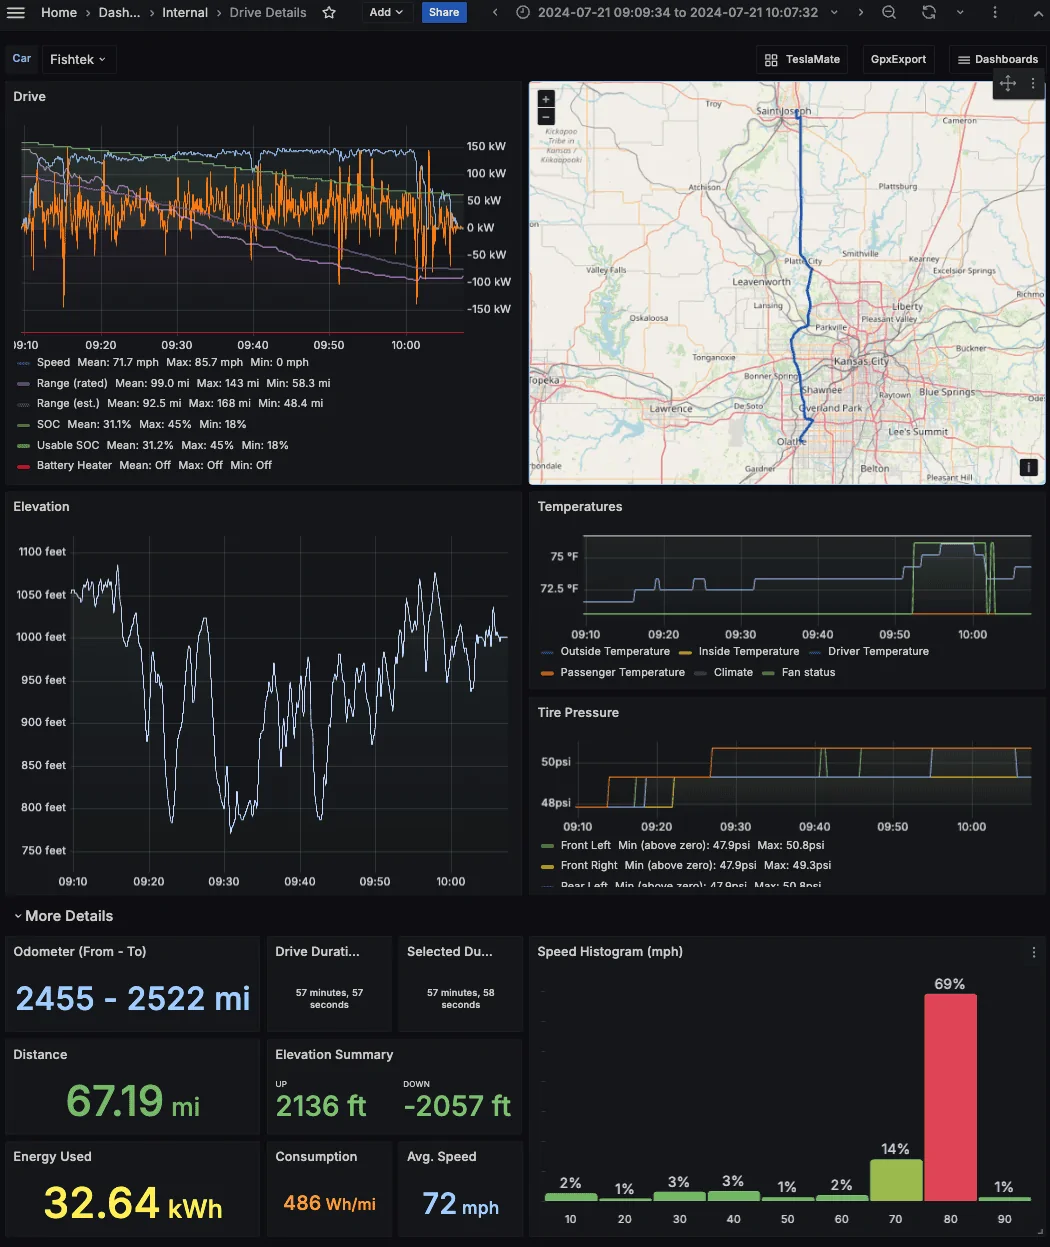Toggle the Battery Heater legend series

click(x=74, y=465)
